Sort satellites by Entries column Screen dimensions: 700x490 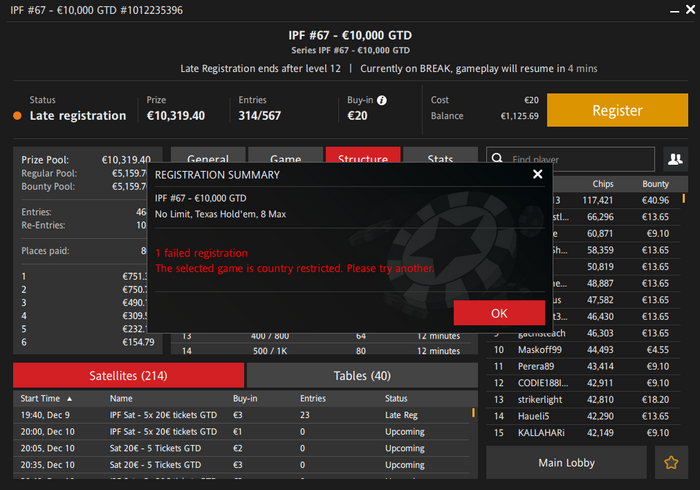coord(312,399)
